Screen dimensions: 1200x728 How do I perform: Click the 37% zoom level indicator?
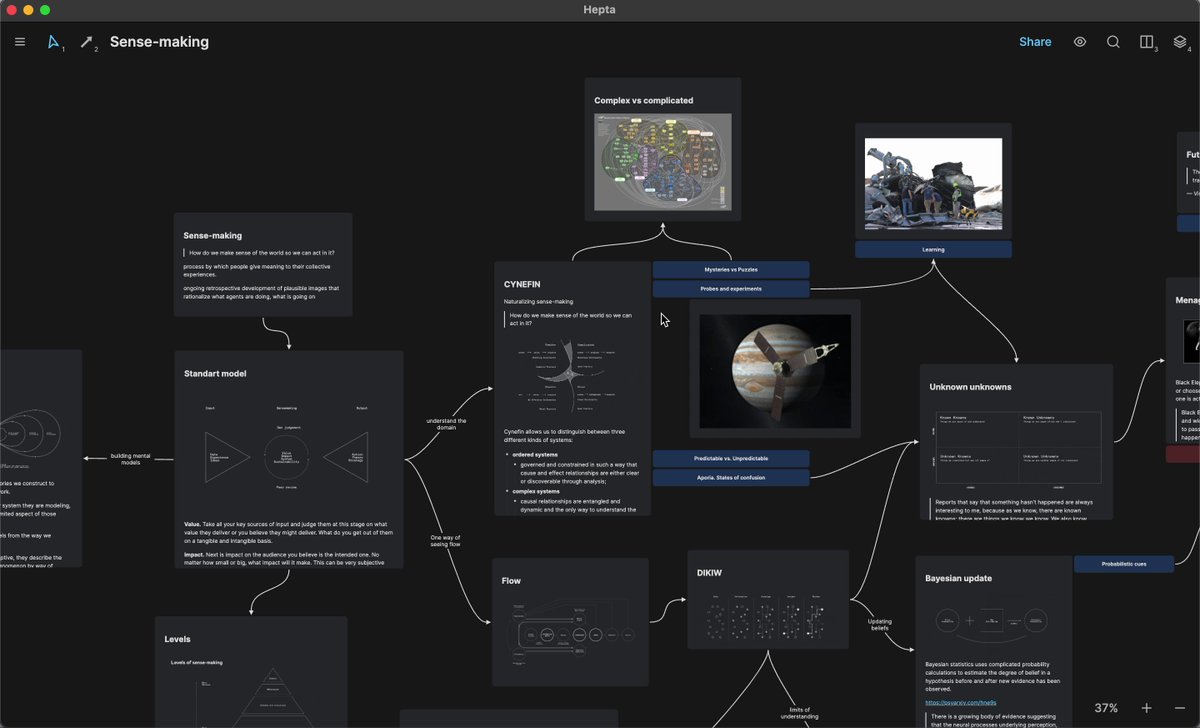coord(1106,708)
